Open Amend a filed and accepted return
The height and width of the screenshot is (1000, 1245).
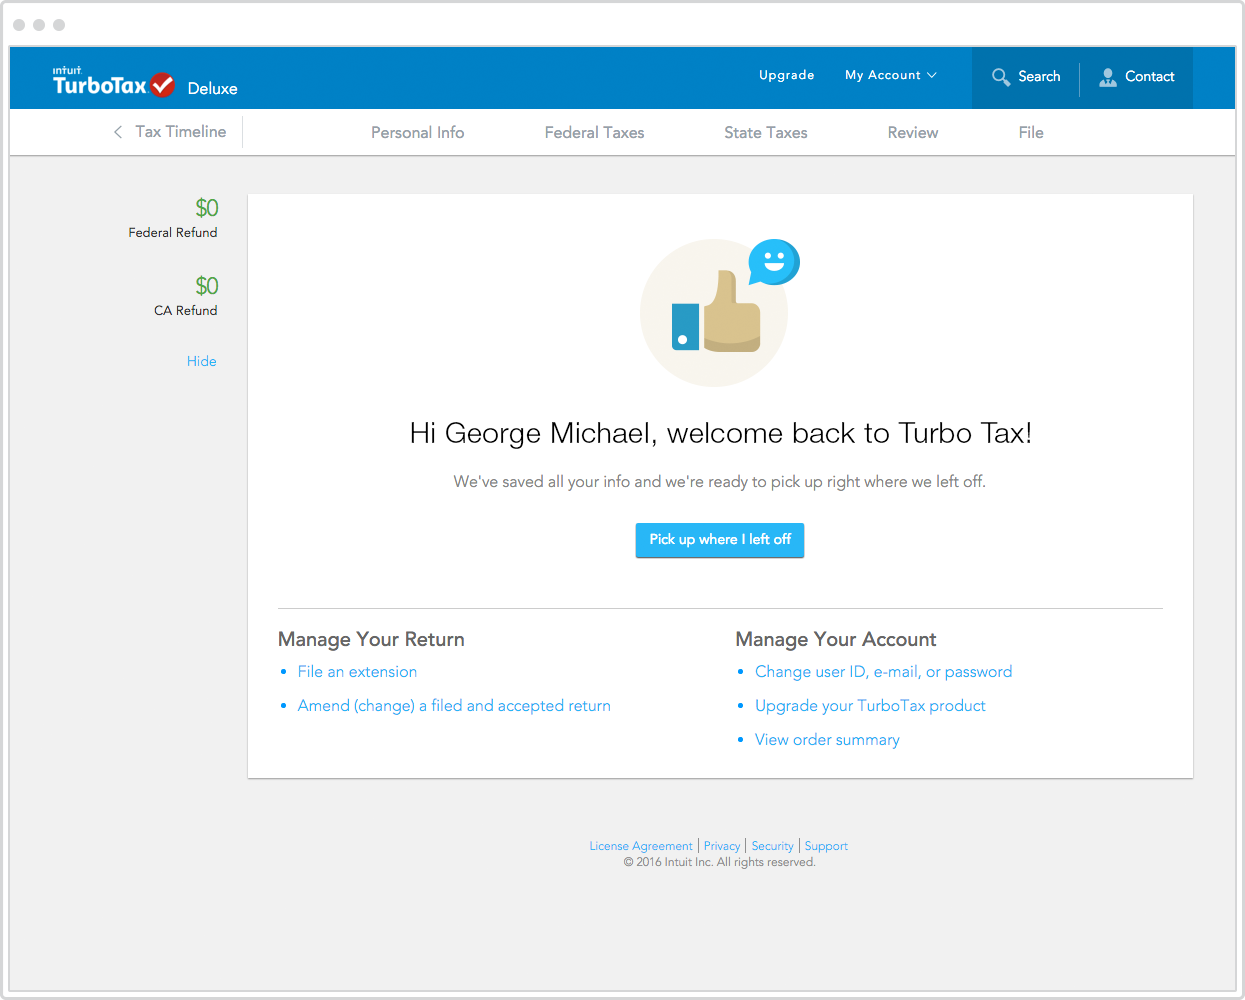tap(454, 706)
